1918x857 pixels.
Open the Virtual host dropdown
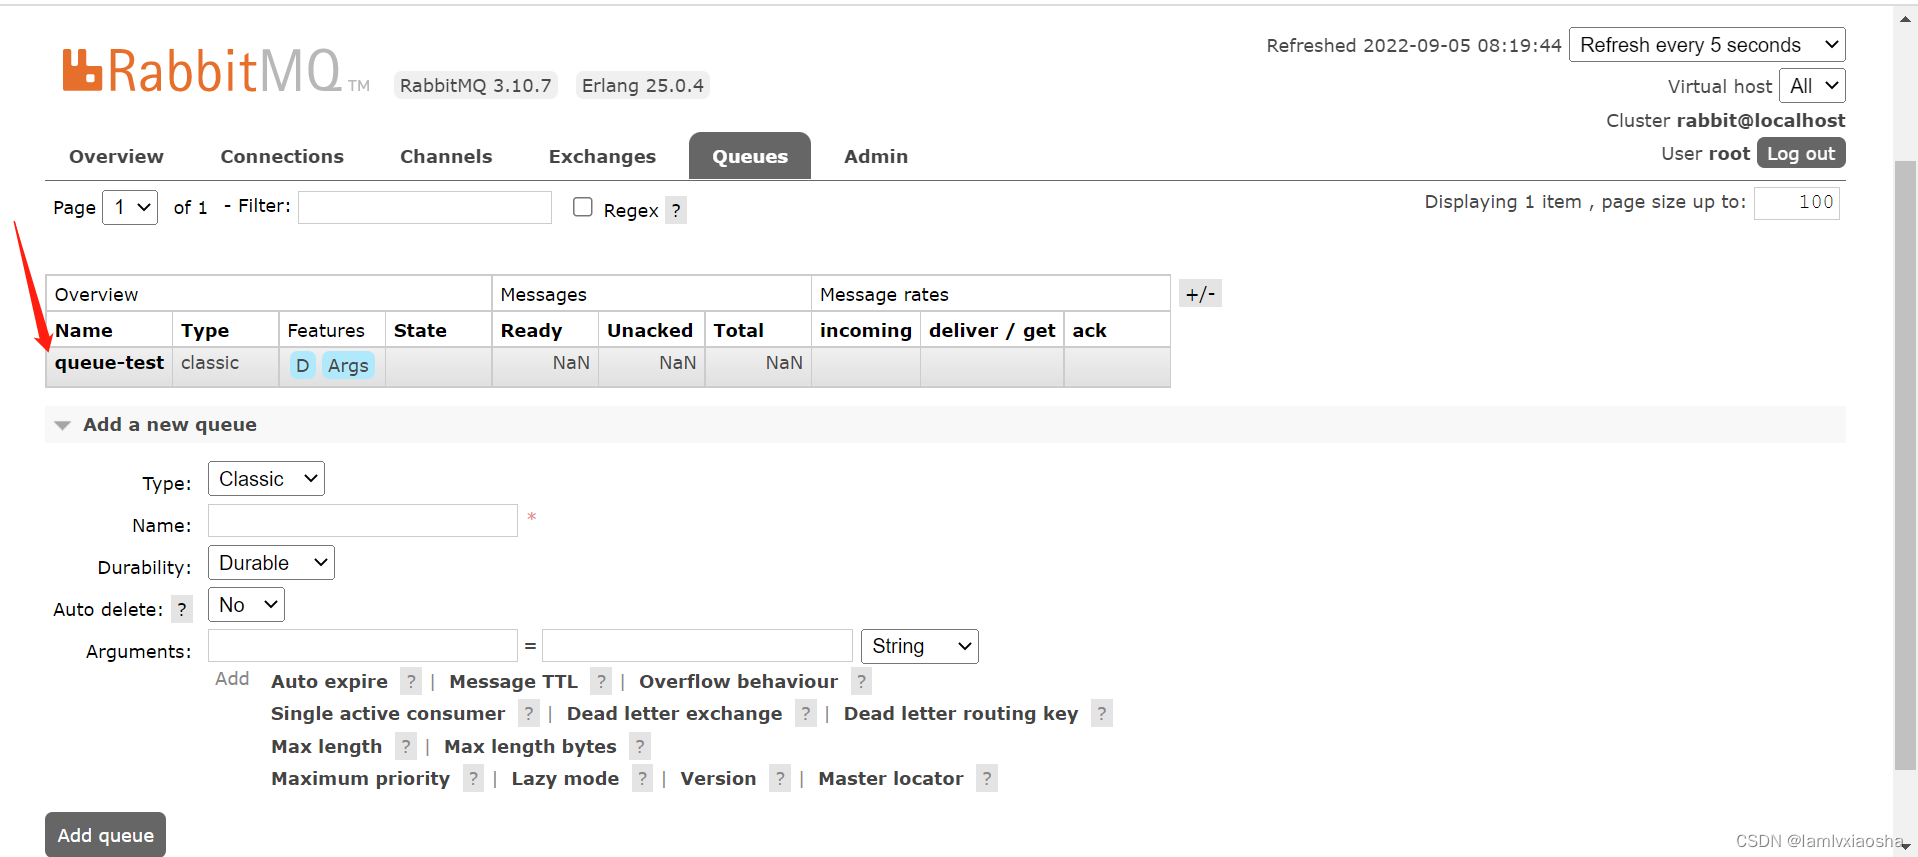[x=1812, y=86]
